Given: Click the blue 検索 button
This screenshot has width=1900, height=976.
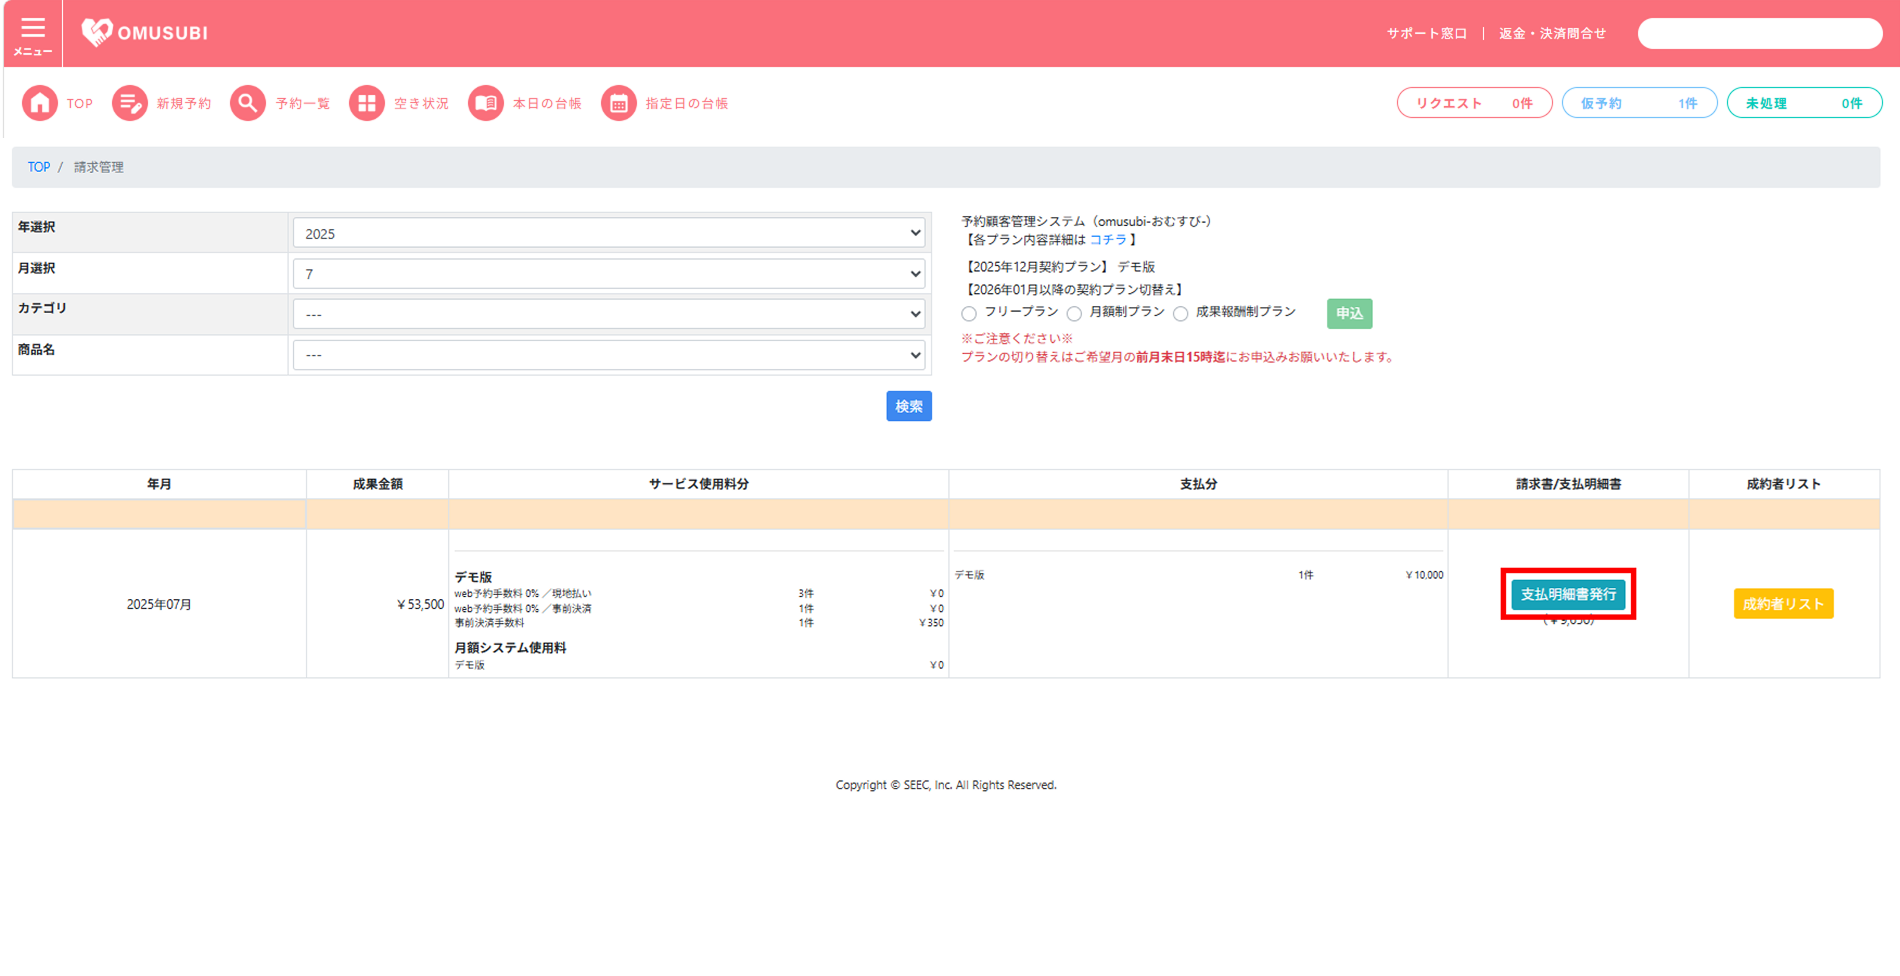Looking at the screenshot, I should coord(909,406).
